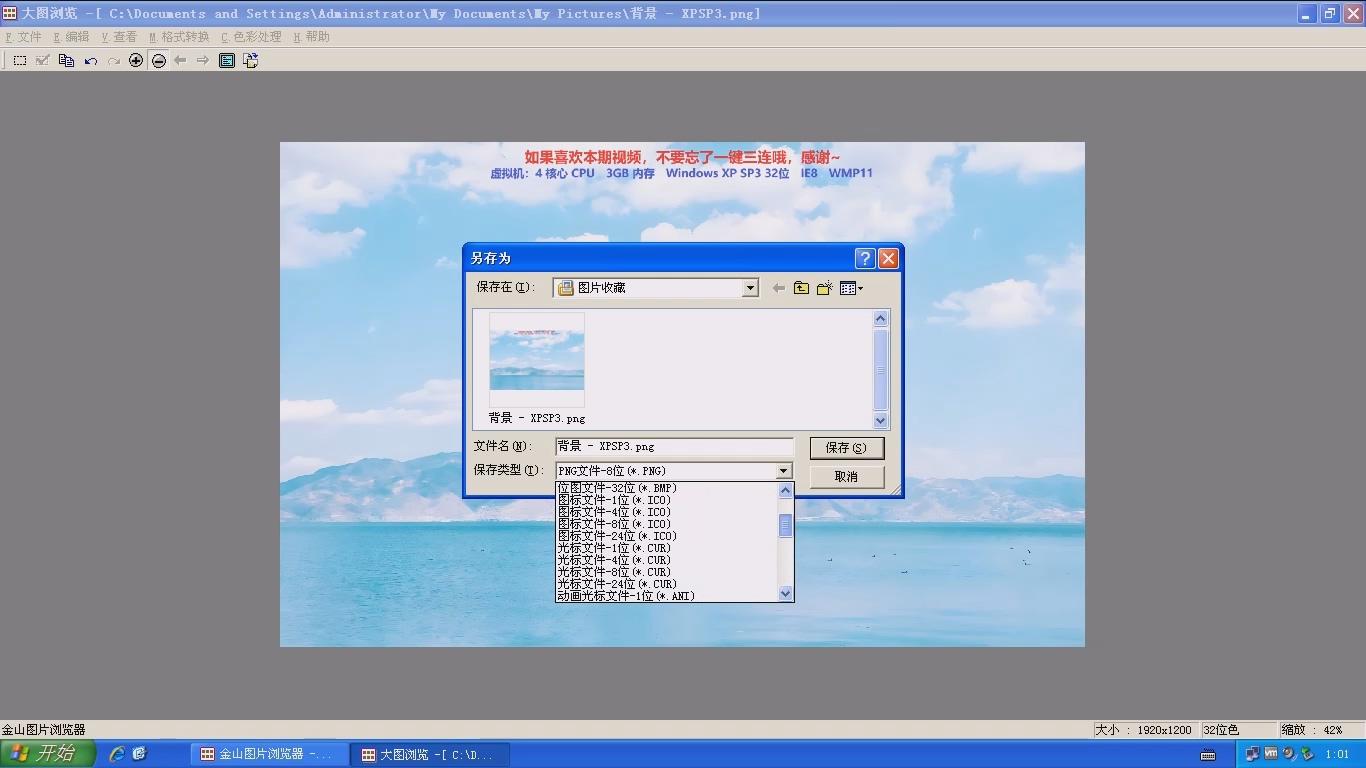
Task: Click the 保存 button
Action: tap(847, 448)
